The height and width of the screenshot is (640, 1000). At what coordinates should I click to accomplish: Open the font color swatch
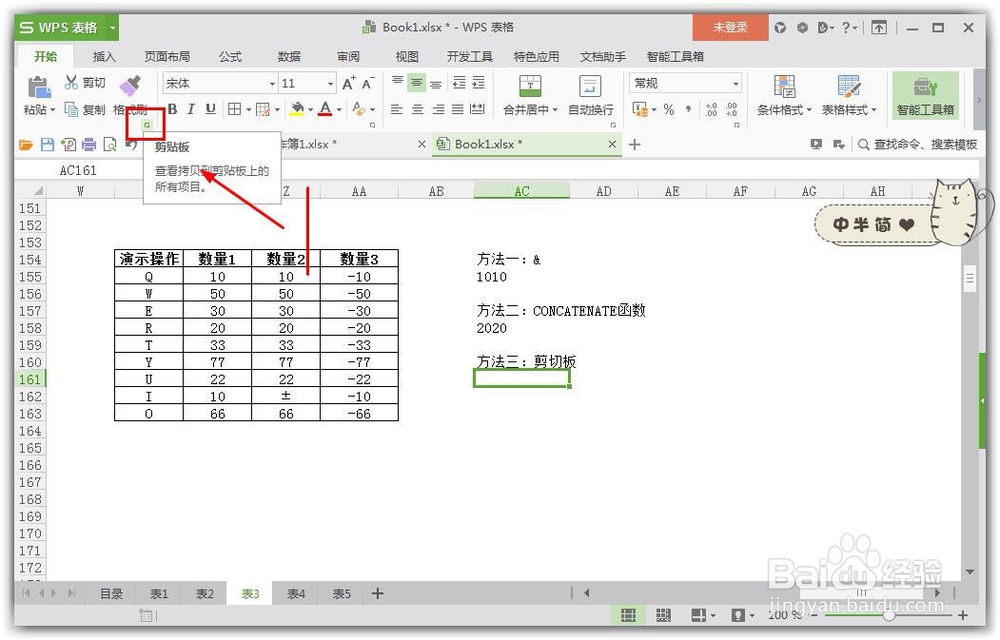tap(324, 110)
